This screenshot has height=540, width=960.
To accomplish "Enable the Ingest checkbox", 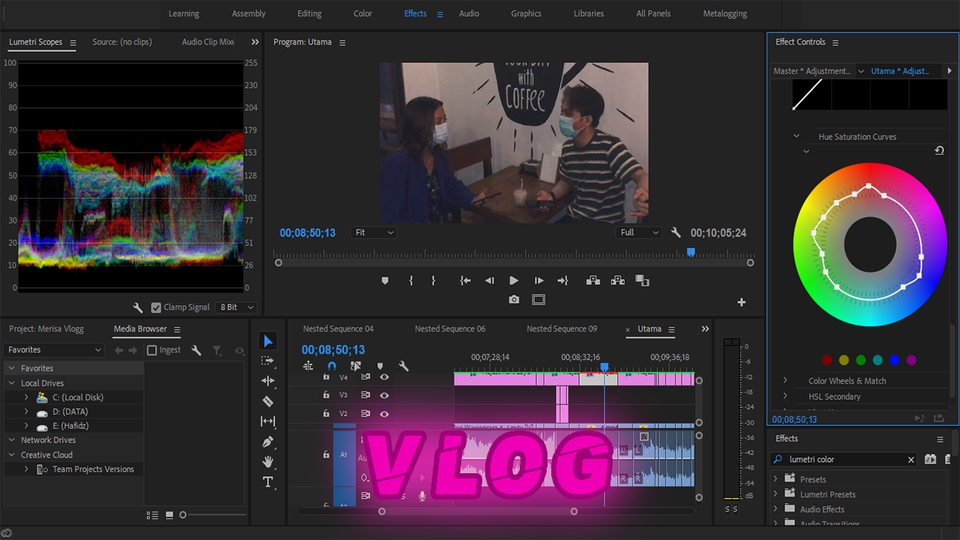I will (x=152, y=350).
